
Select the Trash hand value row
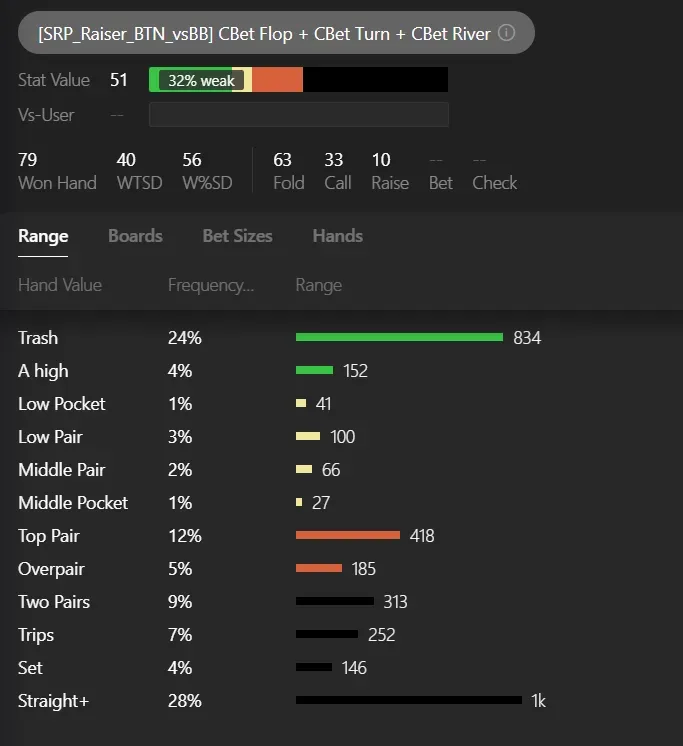pyautogui.click(x=38, y=338)
